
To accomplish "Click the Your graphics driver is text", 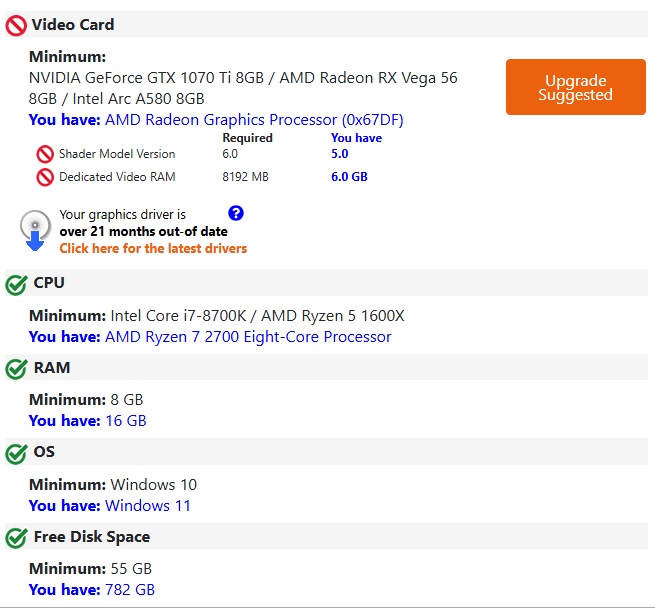I will (122, 215).
